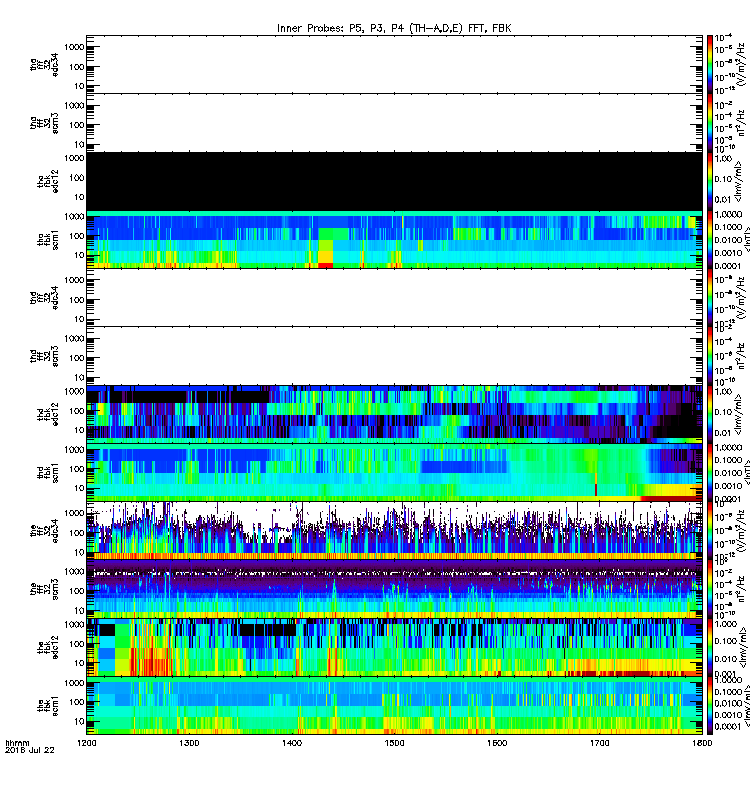Select the thd fbk edc12 spectrogram panel
Image resolution: width=750 pixels, height=800 pixels.
click(x=394, y=414)
